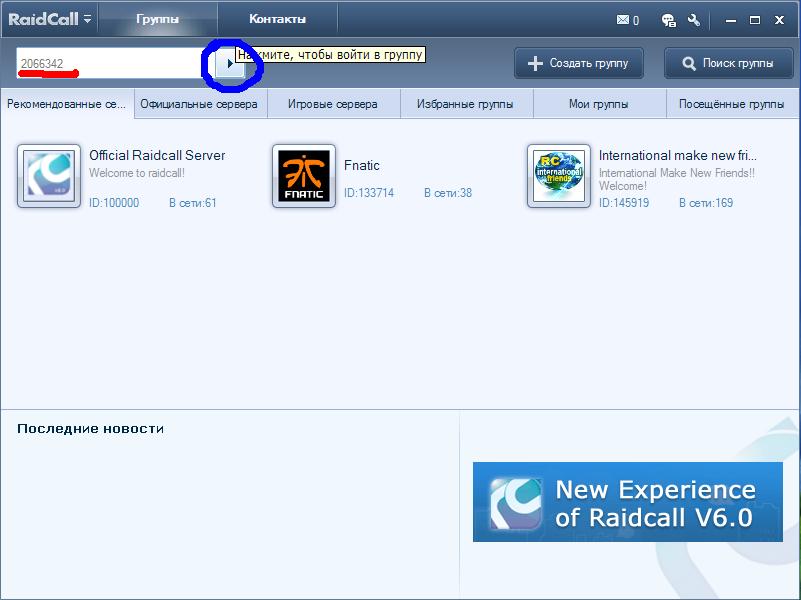The width and height of the screenshot is (801, 600).
Task: Click the New Experience of Raidcall V6.0 banner
Action: 628,502
